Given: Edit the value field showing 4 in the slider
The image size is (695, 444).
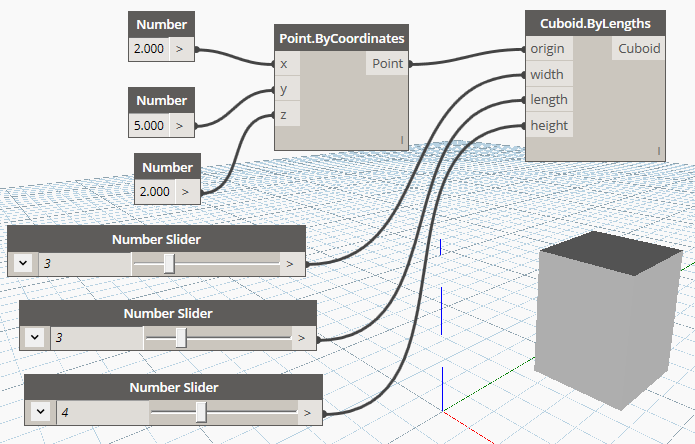Looking at the screenshot, I should click(102, 413).
